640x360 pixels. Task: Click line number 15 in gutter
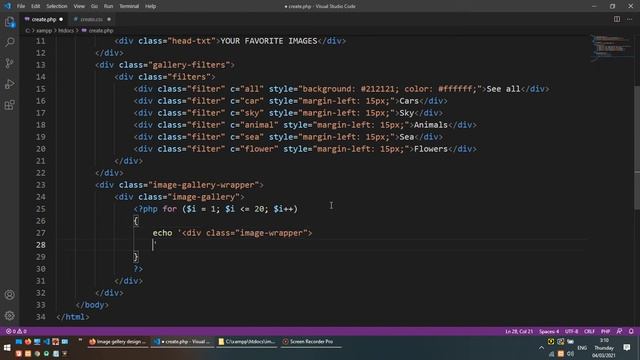click(41, 89)
